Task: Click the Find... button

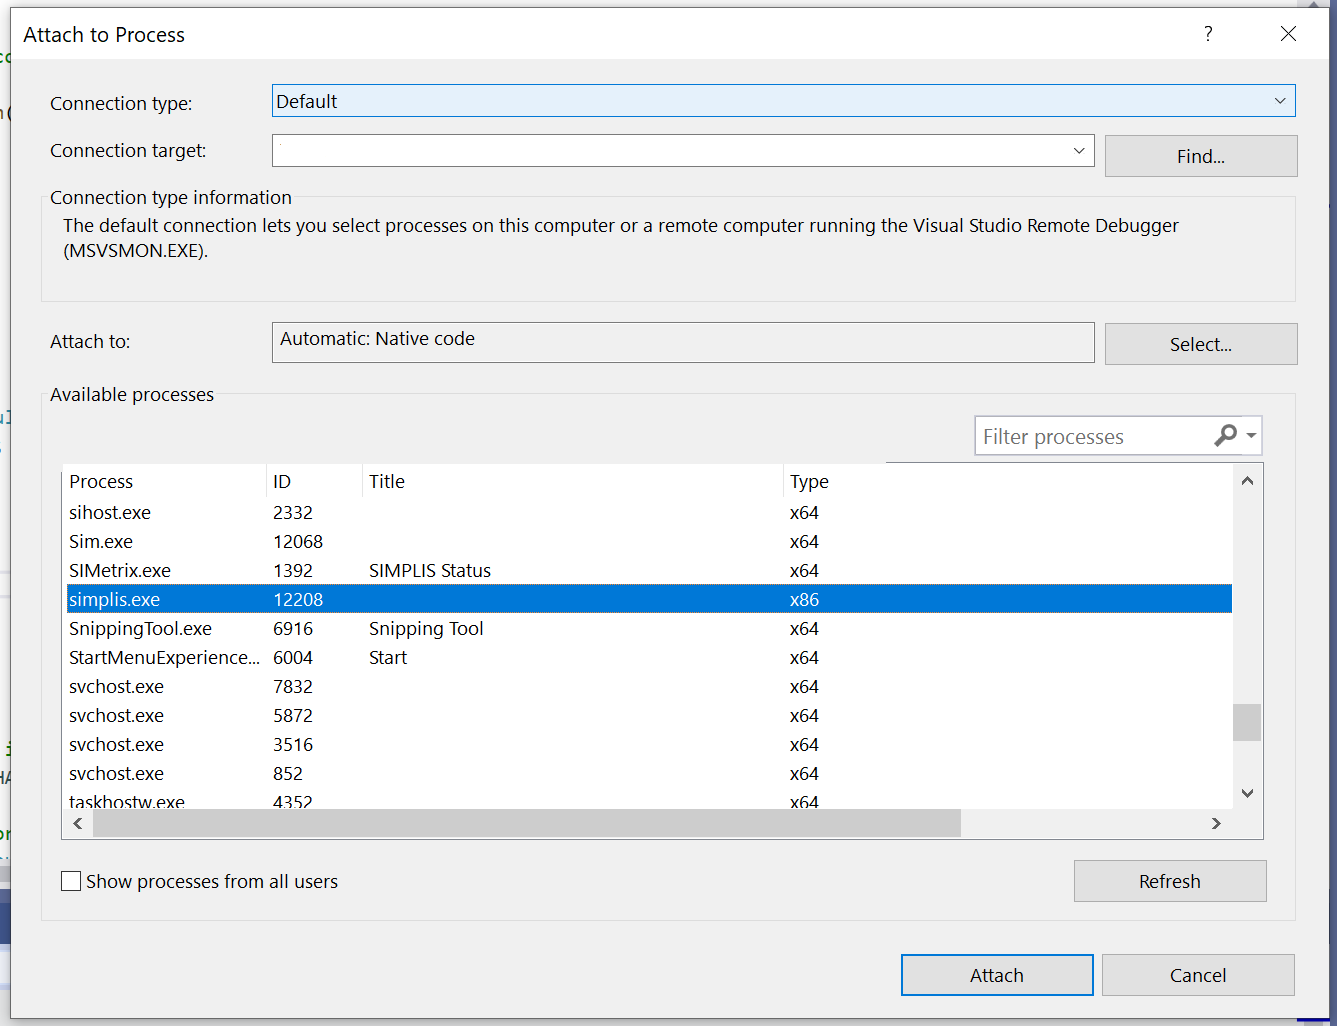Action: (1200, 157)
